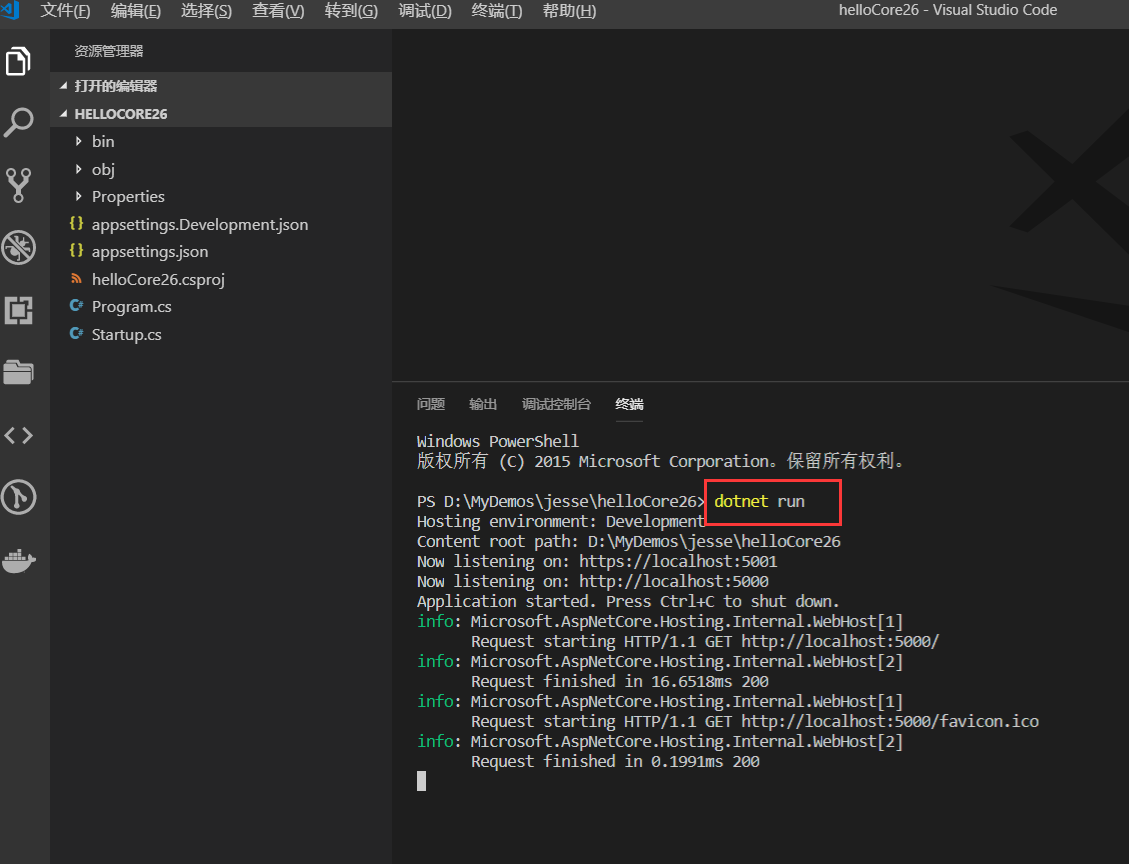Switch to the 问题 panel tab
Screen dimensions: 1129x864
(431, 404)
